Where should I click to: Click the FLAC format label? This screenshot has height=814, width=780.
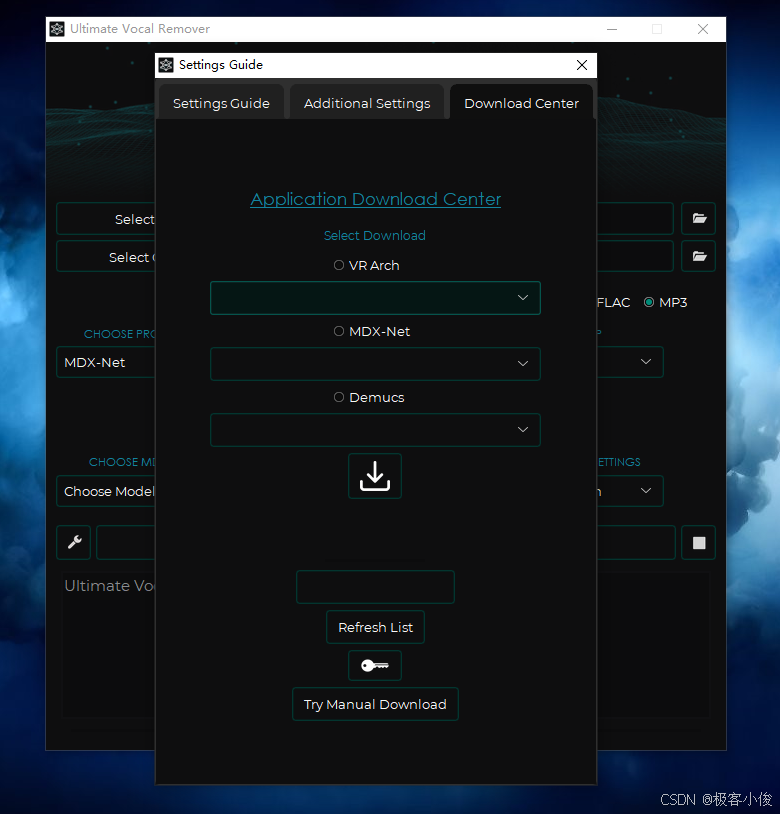click(x=613, y=303)
